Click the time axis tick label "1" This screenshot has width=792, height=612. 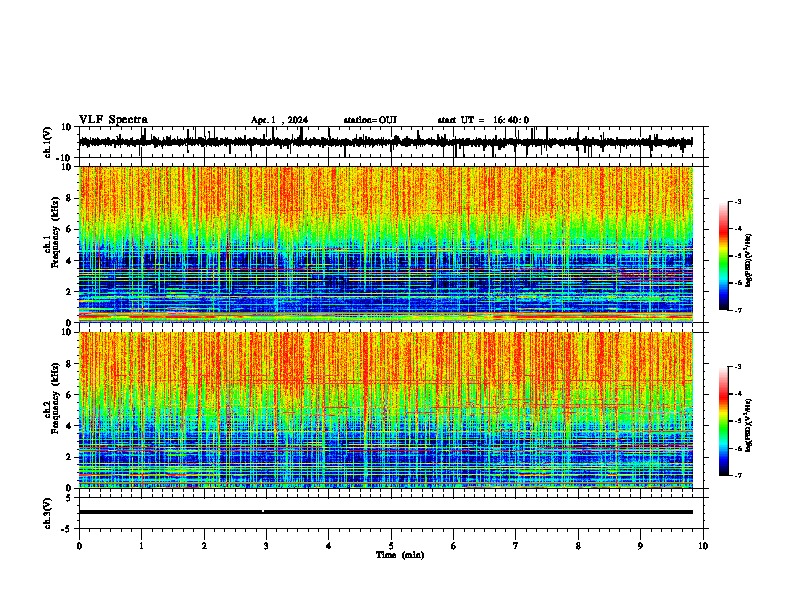pyautogui.click(x=141, y=546)
